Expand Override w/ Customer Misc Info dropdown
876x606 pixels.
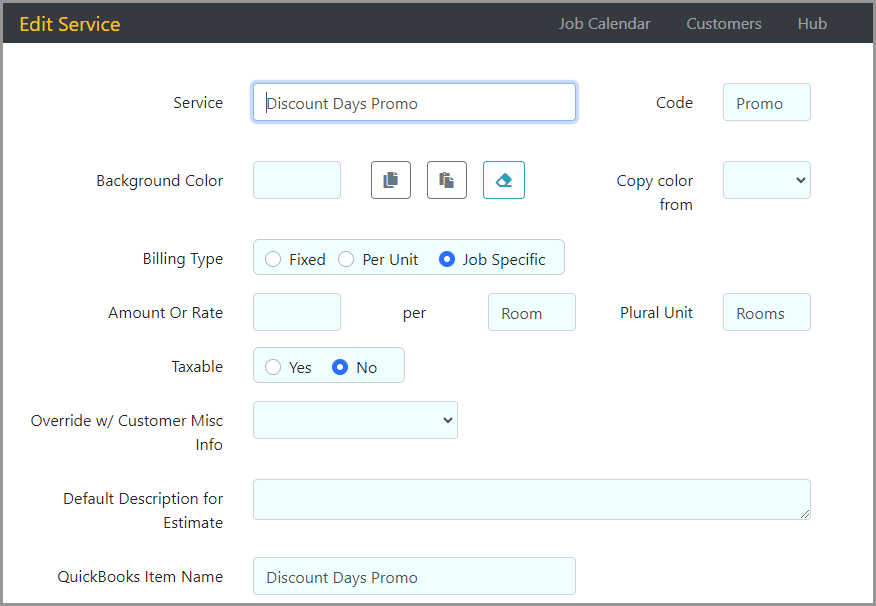coord(355,420)
